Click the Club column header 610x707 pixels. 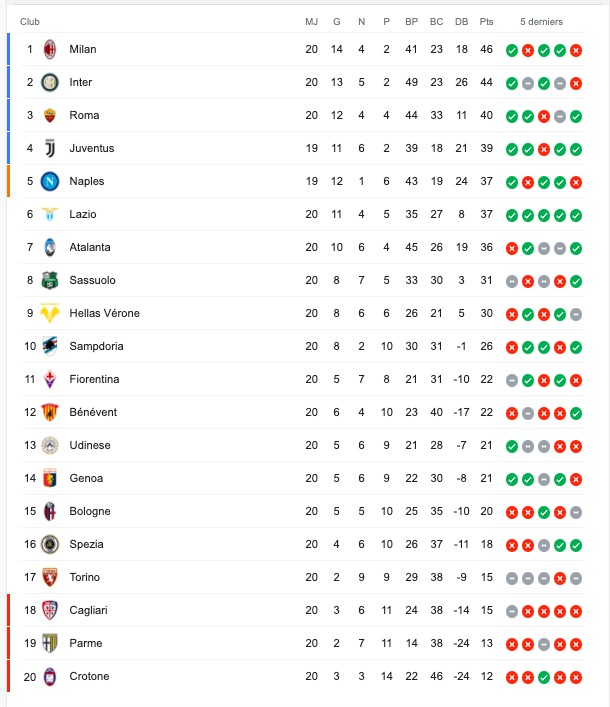(30, 22)
